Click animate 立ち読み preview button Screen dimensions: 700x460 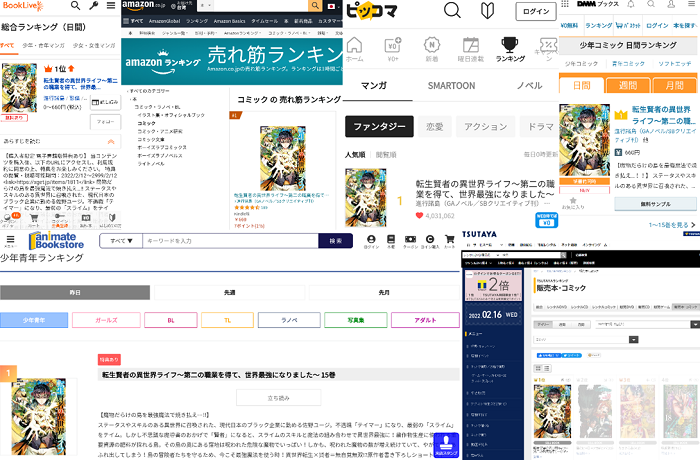[x=279, y=397]
